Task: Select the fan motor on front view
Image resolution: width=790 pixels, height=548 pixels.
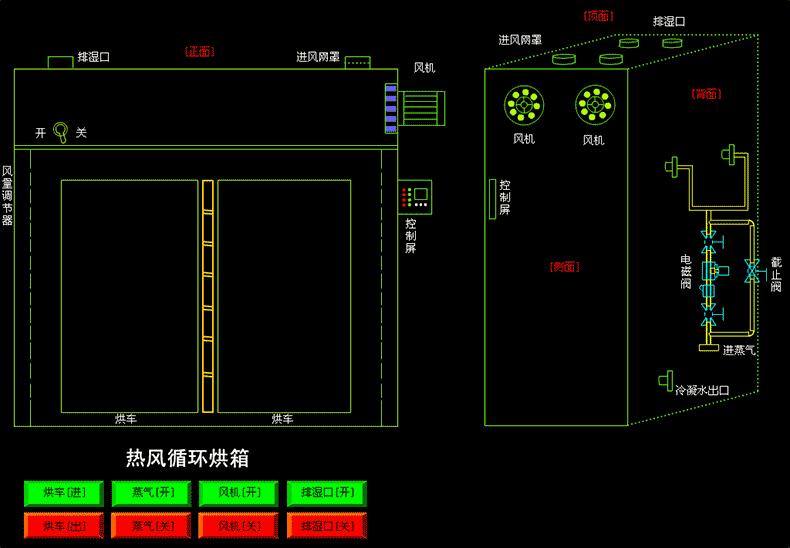Action: point(421,108)
